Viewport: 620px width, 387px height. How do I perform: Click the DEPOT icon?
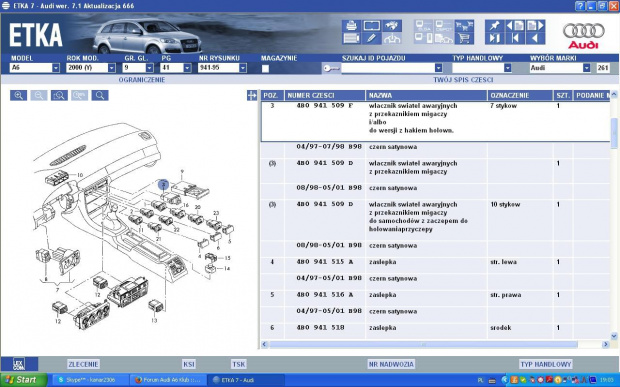click(444, 26)
